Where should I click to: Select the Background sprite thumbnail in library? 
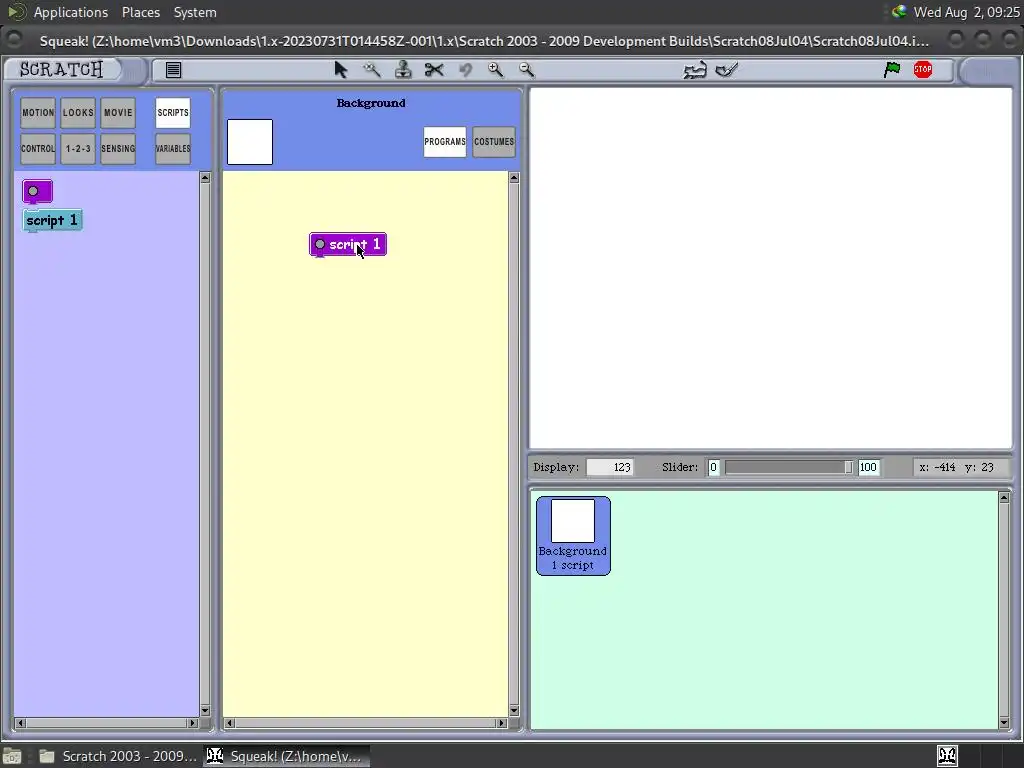573,536
